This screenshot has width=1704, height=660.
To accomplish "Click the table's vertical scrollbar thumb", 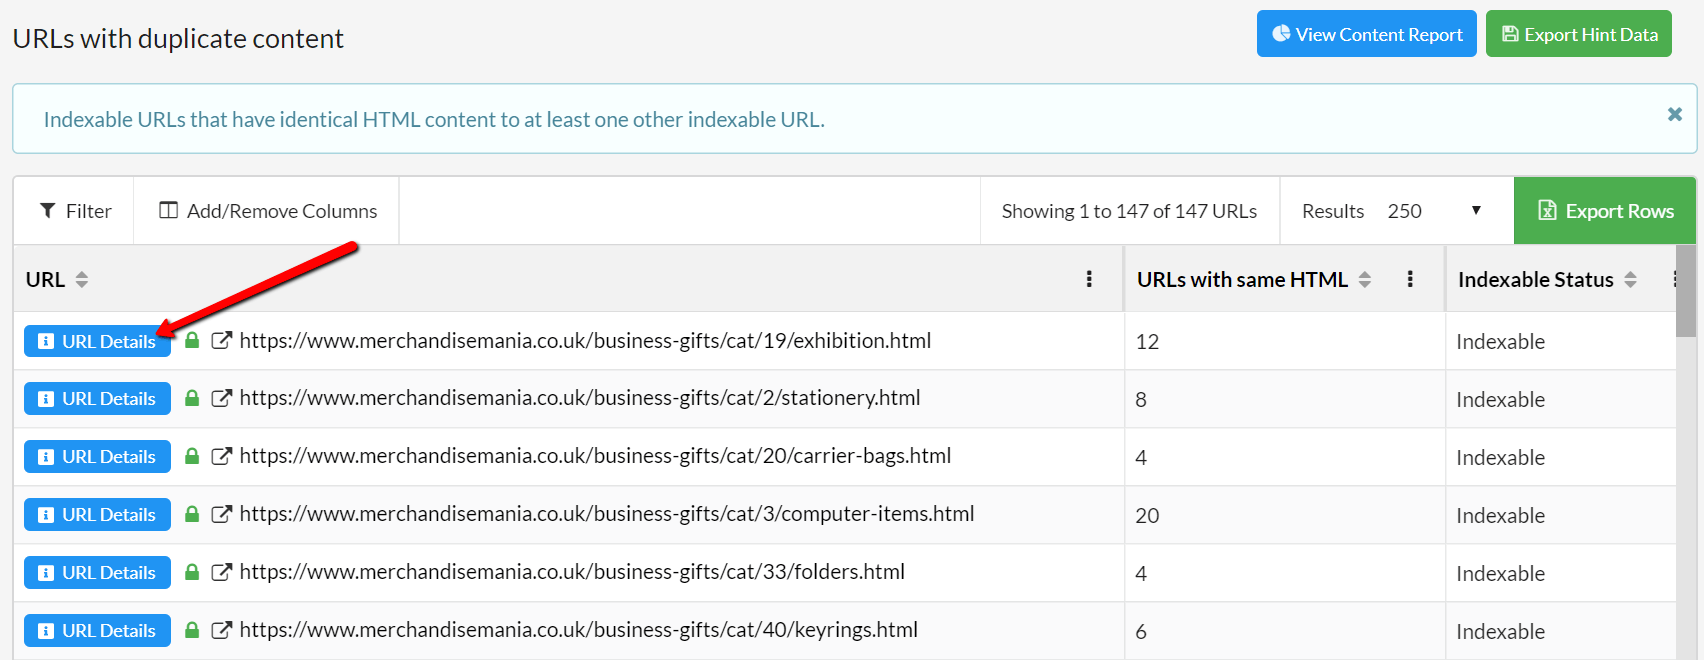I will [1686, 291].
